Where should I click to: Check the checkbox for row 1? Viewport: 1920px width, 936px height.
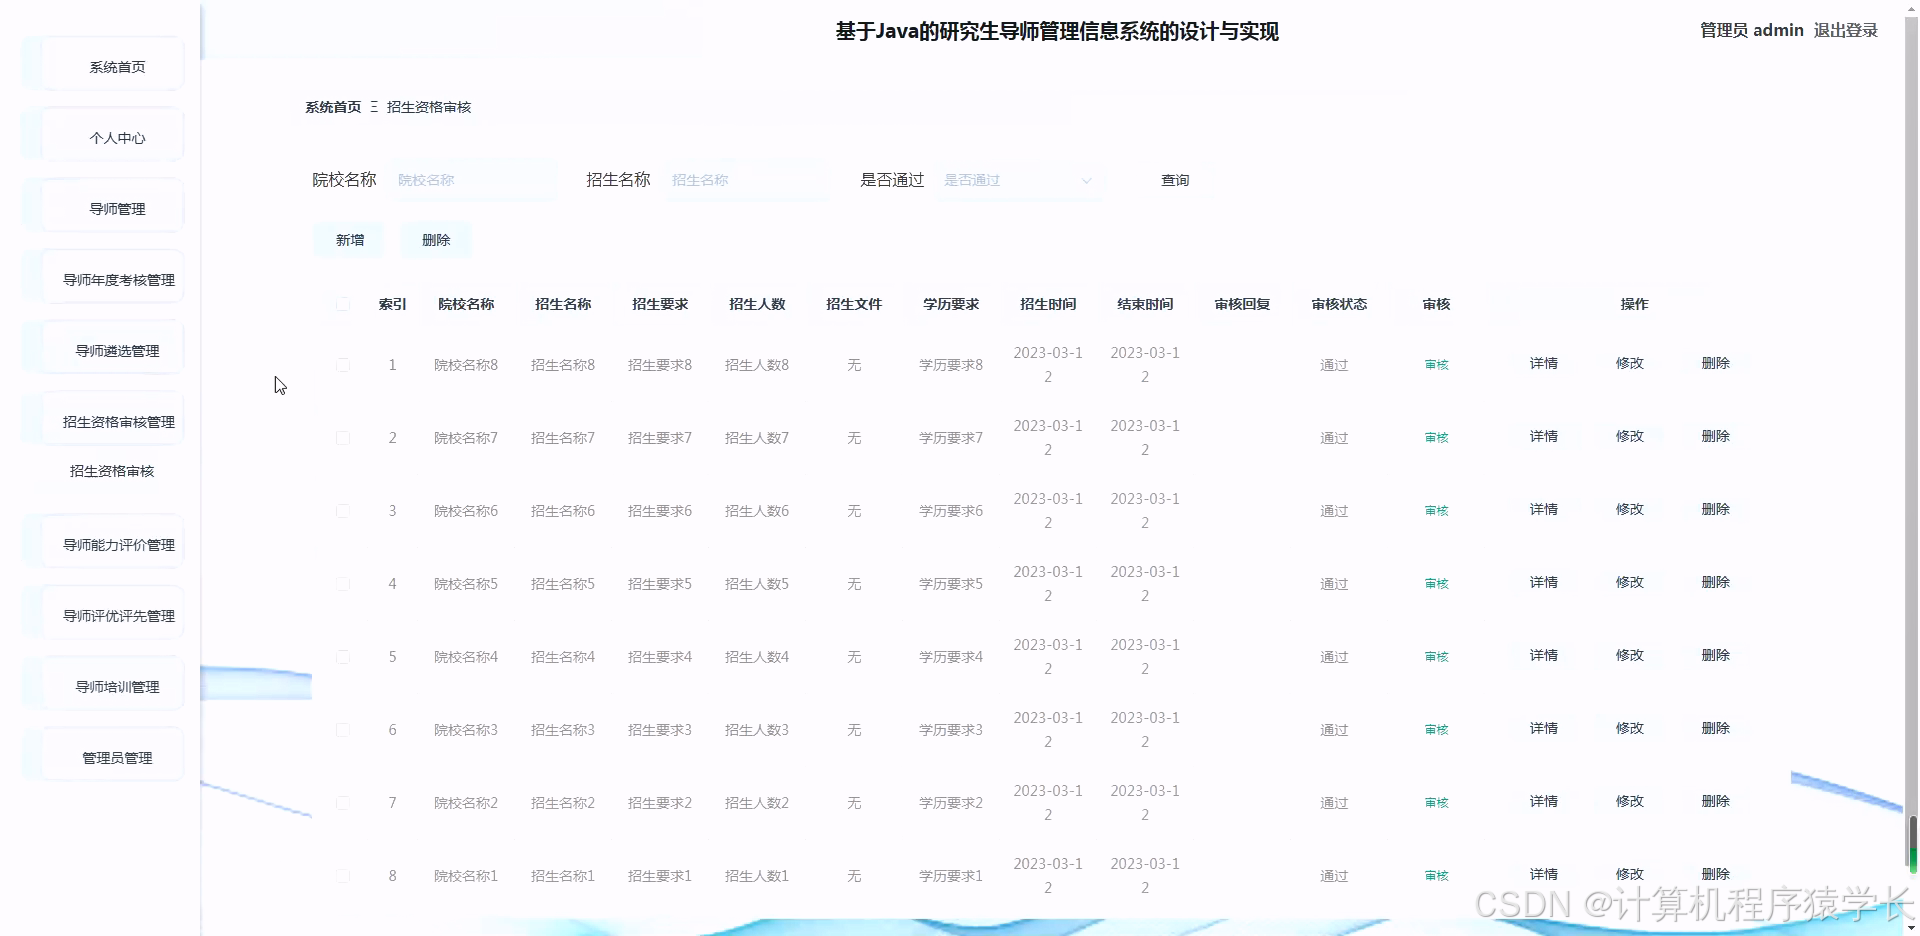click(343, 365)
